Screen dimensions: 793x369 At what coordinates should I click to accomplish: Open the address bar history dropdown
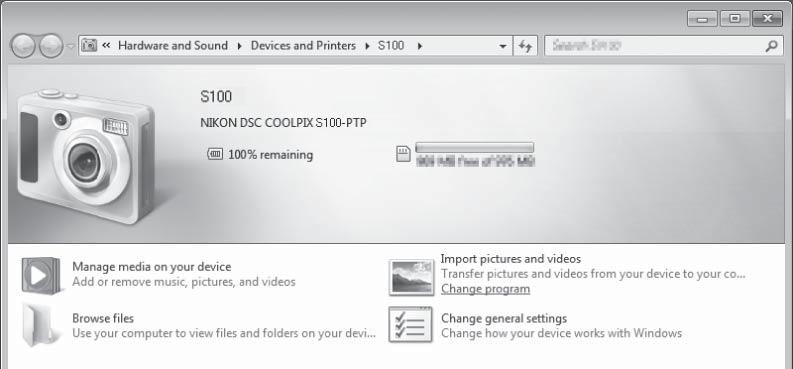pos(502,47)
